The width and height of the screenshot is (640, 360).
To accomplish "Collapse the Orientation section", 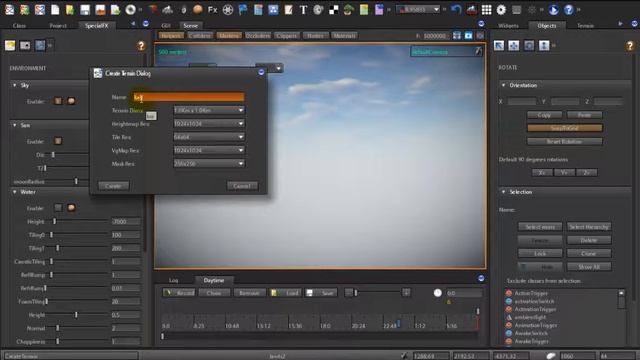I will point(503,85).
